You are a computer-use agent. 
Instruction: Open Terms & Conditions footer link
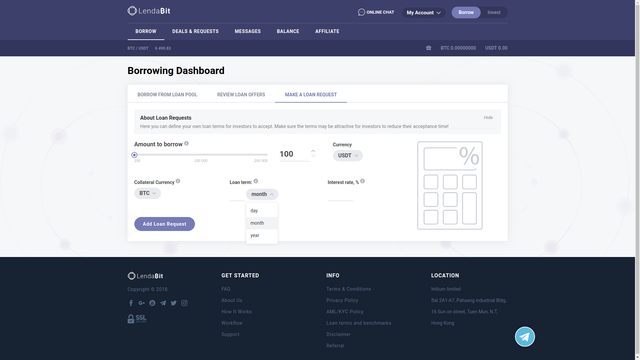(x=349, y=289)
